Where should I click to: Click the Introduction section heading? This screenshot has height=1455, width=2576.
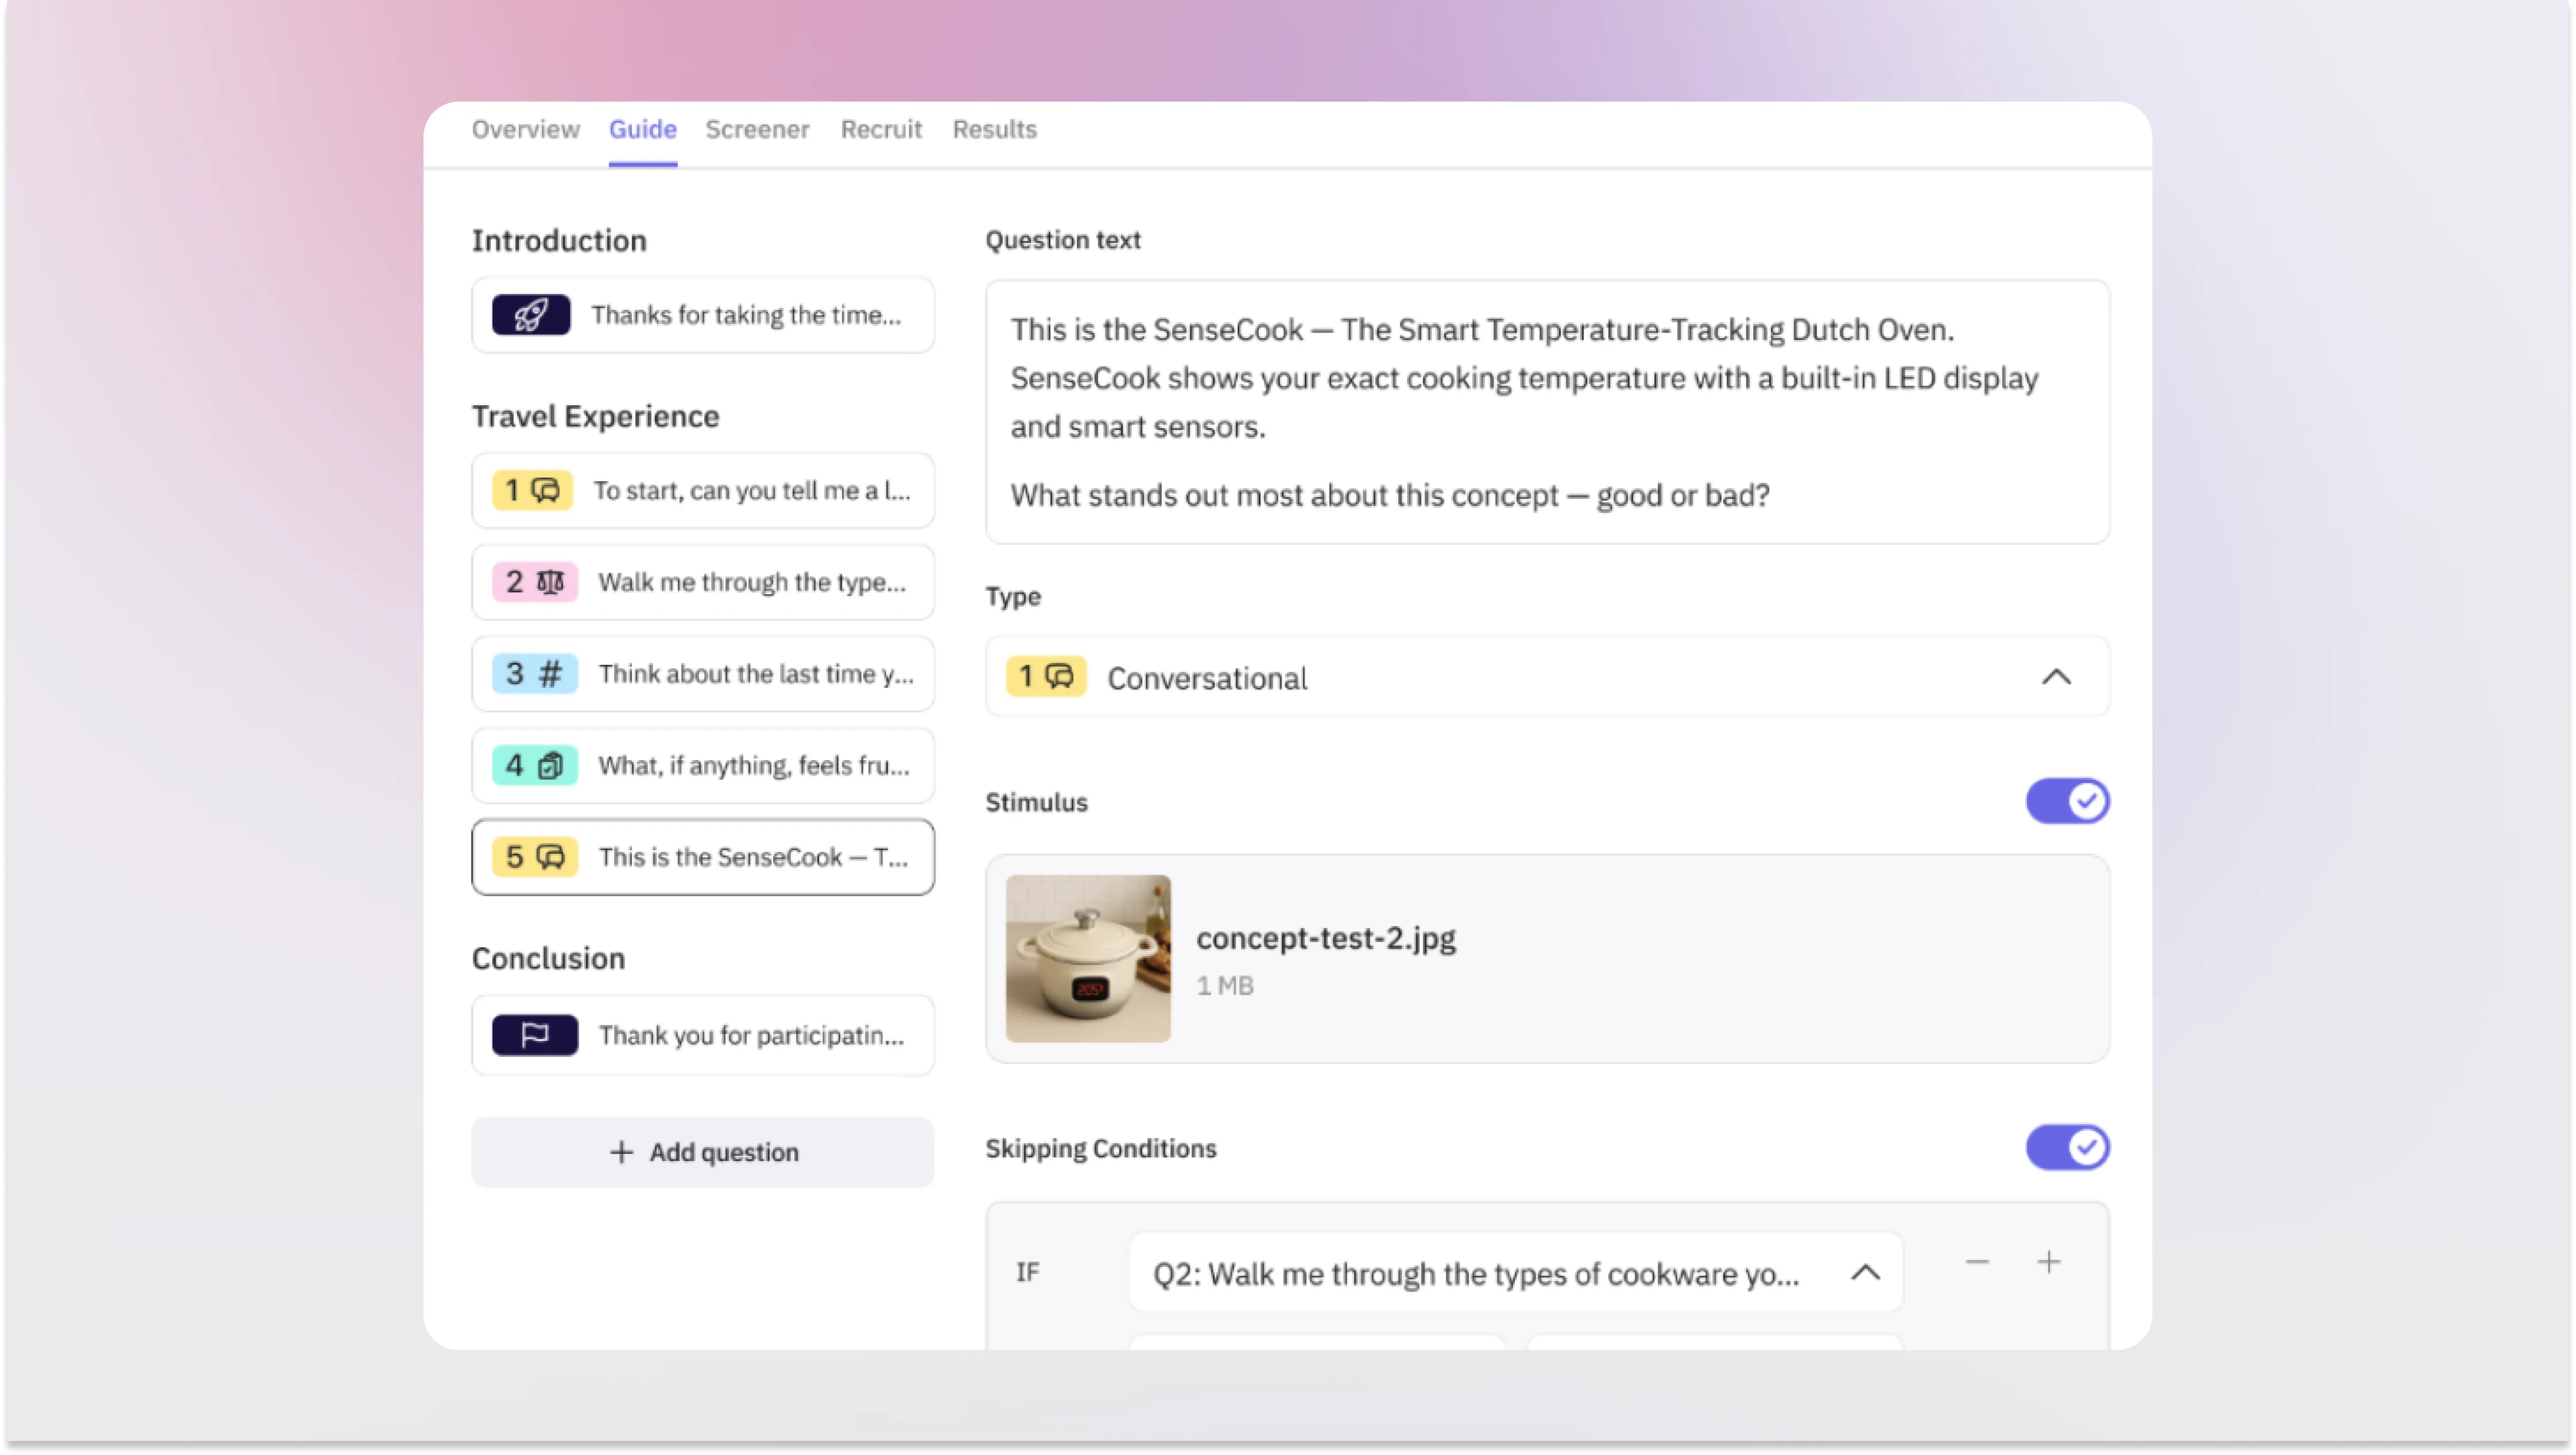pos(559,240)
